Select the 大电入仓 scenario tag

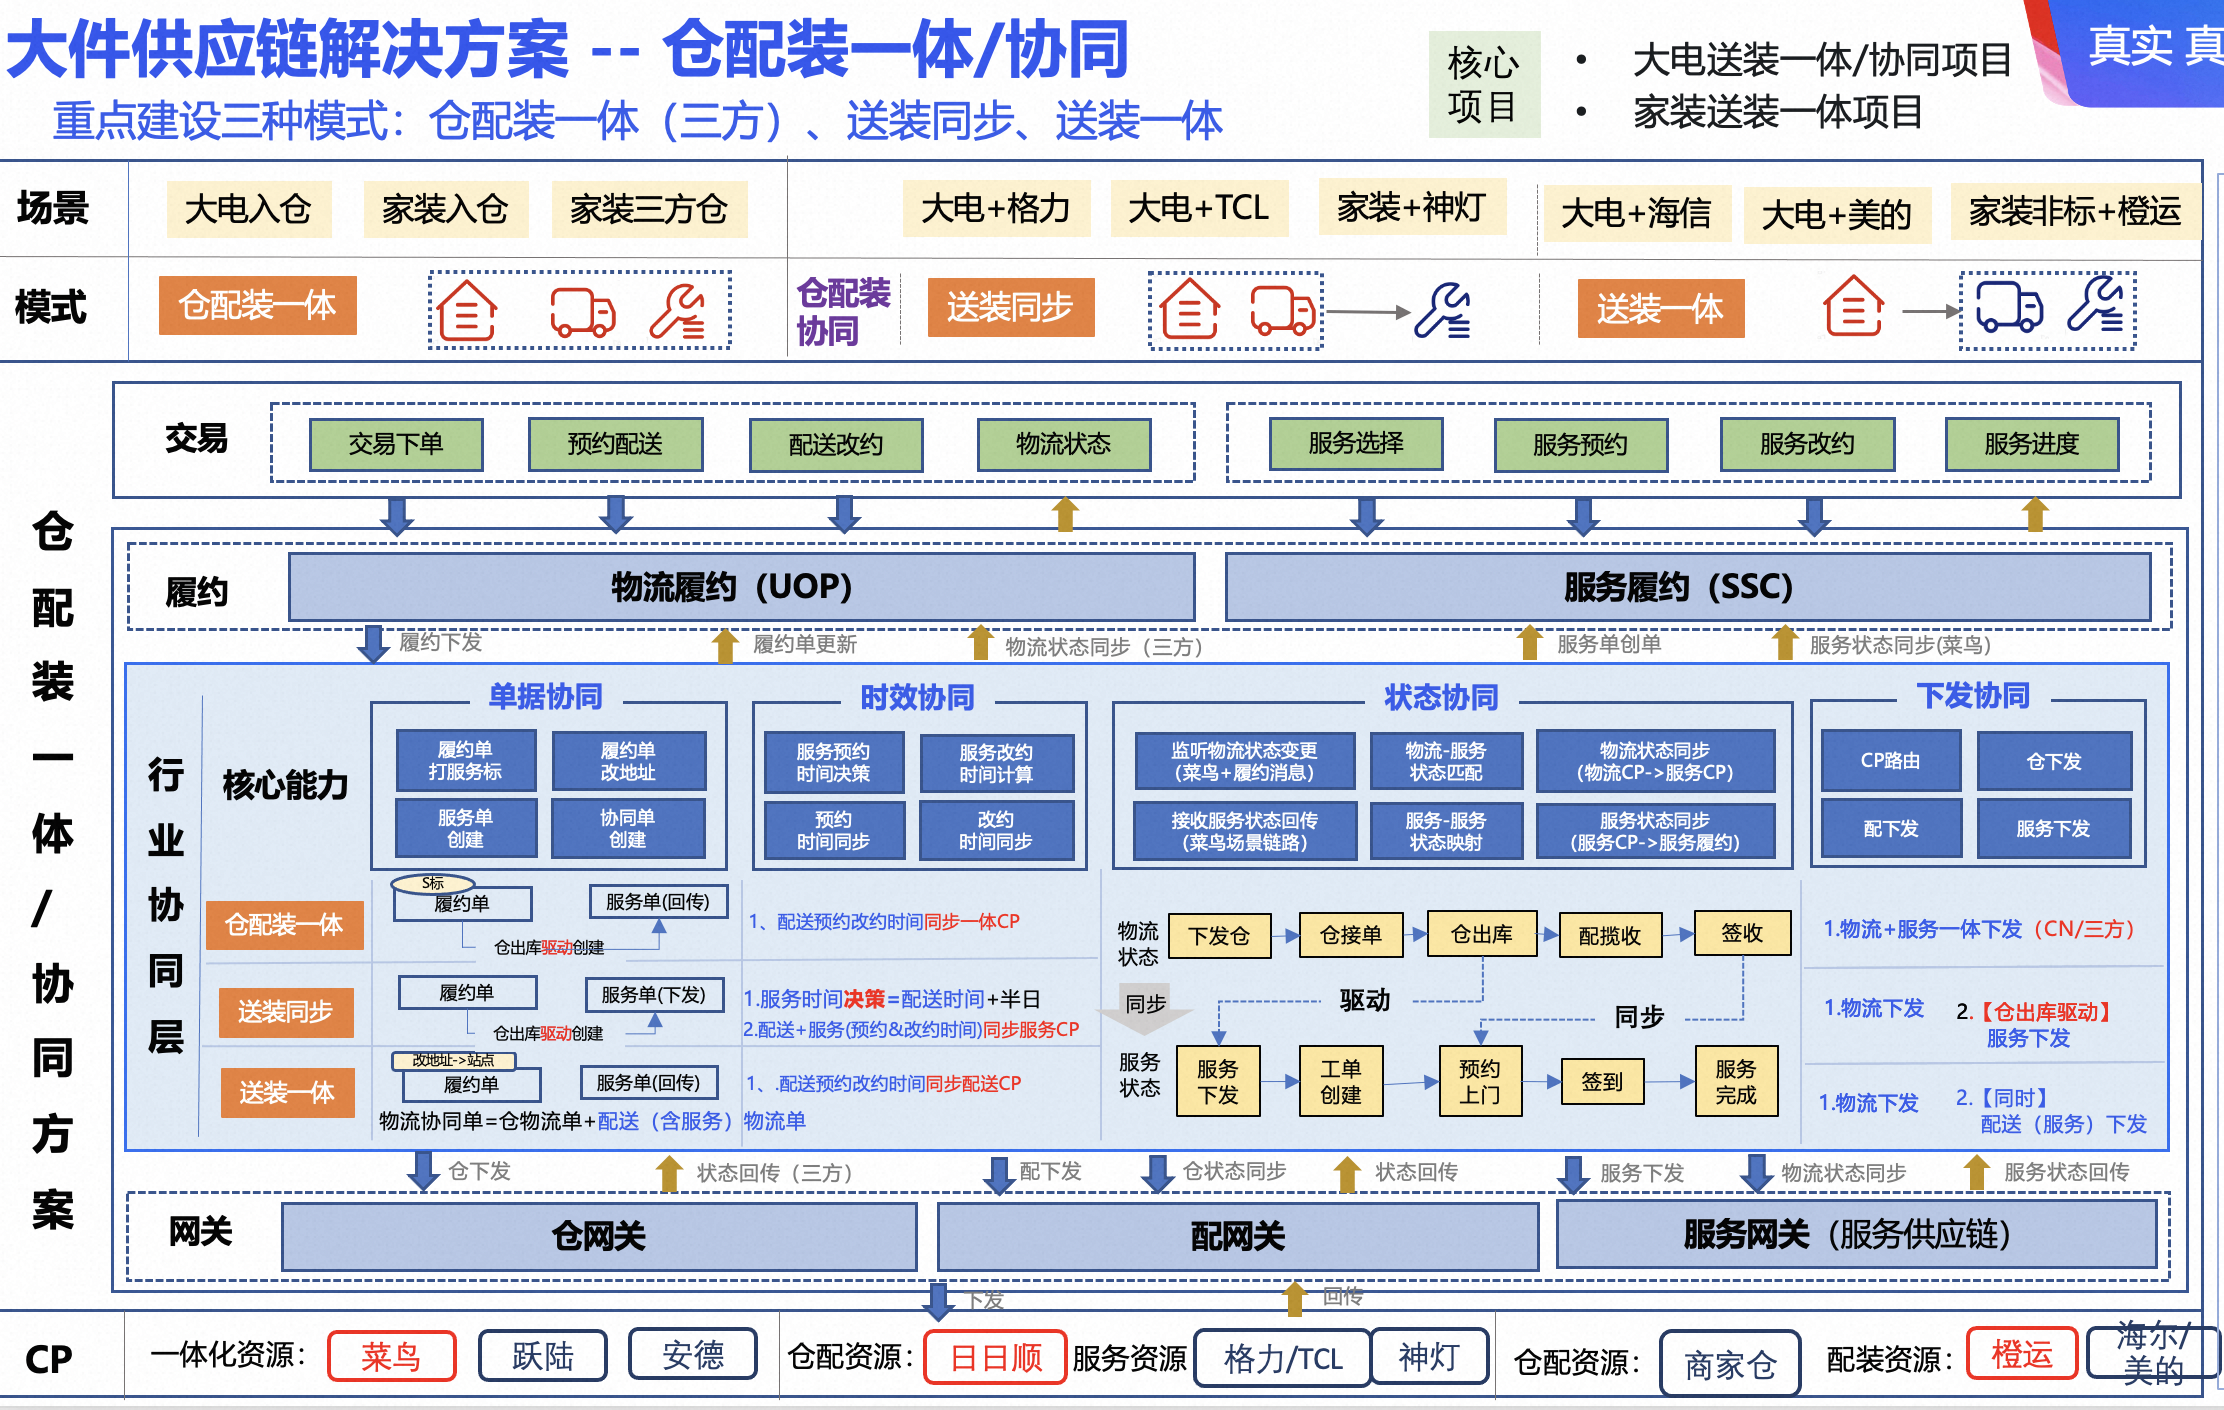(x=248, y=209)
